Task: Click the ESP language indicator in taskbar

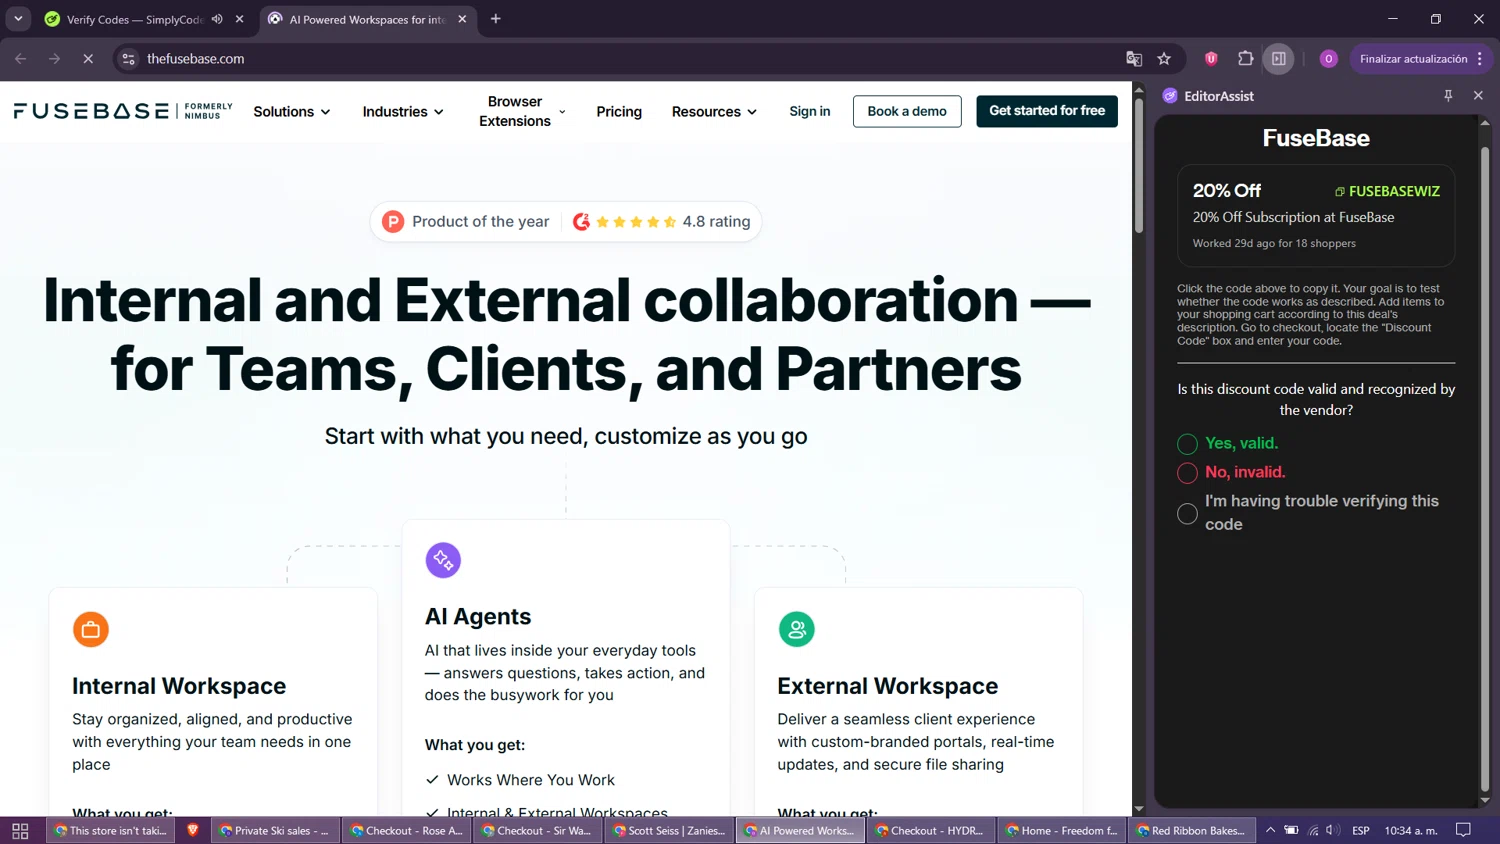Action: tap(1361, 830)
